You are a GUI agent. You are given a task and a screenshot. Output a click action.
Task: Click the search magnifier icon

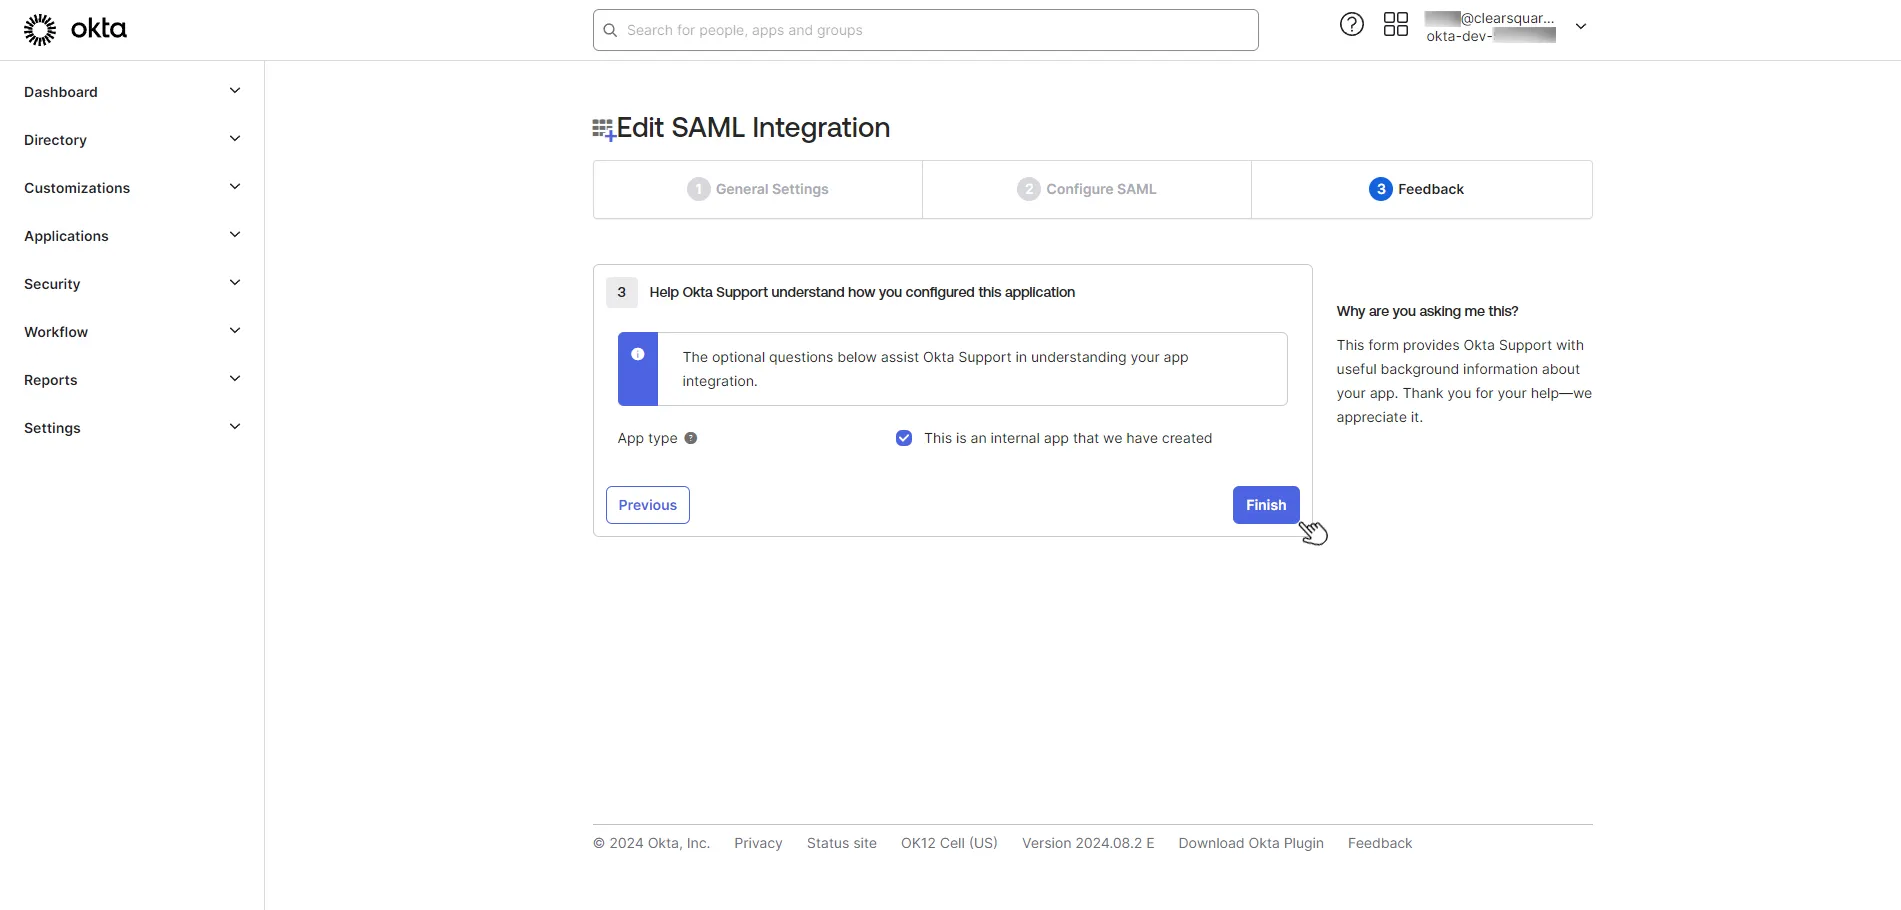[x=610, y=30]
